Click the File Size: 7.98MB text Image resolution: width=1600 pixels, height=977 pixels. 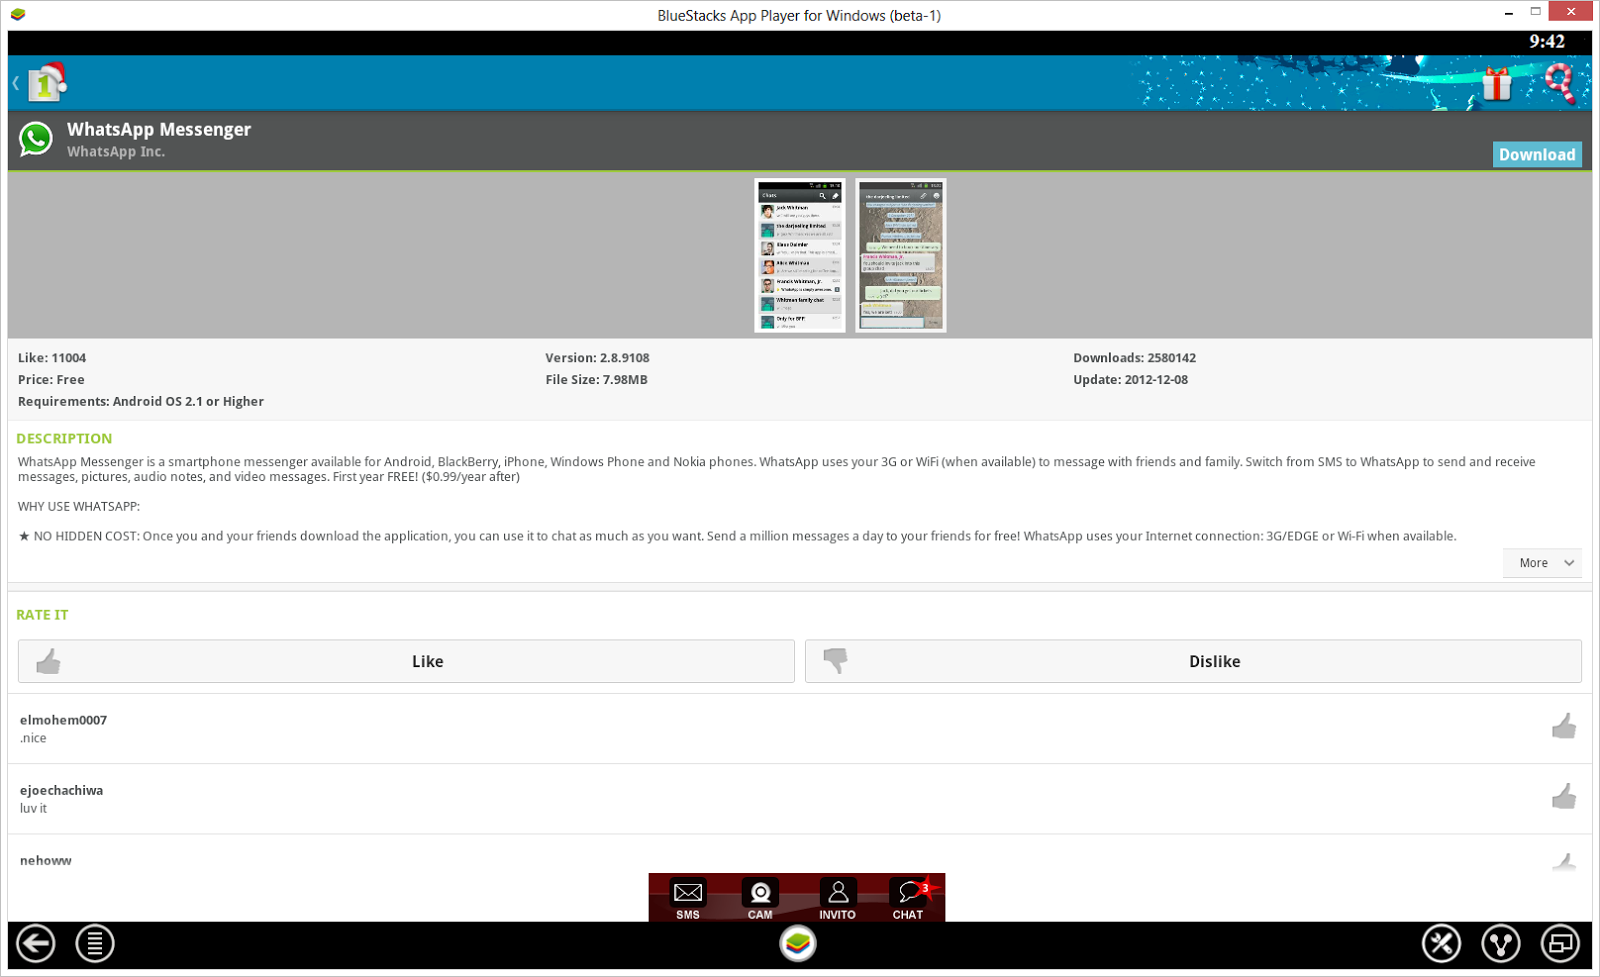(596, 380)
